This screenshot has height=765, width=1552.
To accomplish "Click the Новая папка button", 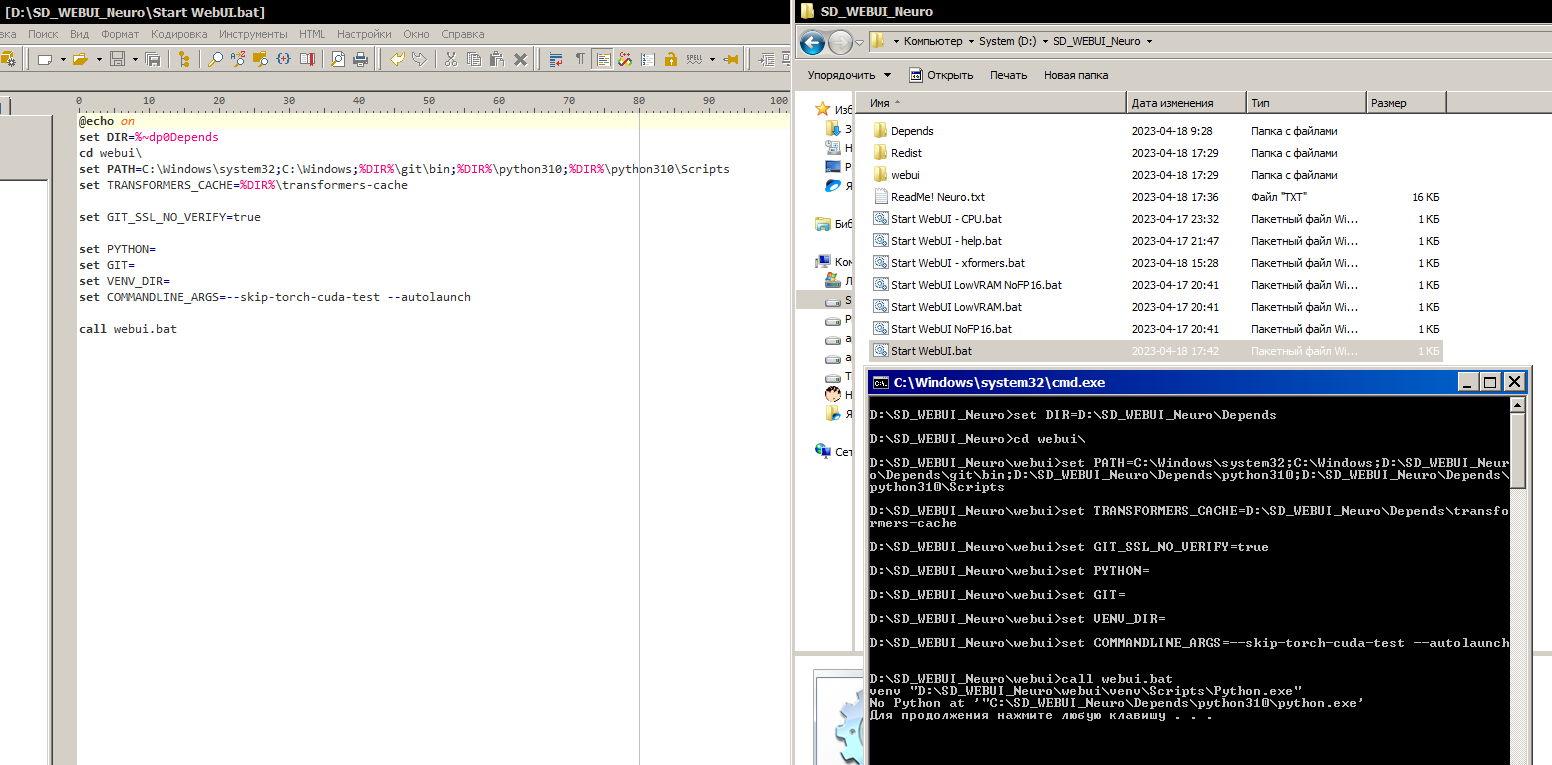I will (1075, 75).
